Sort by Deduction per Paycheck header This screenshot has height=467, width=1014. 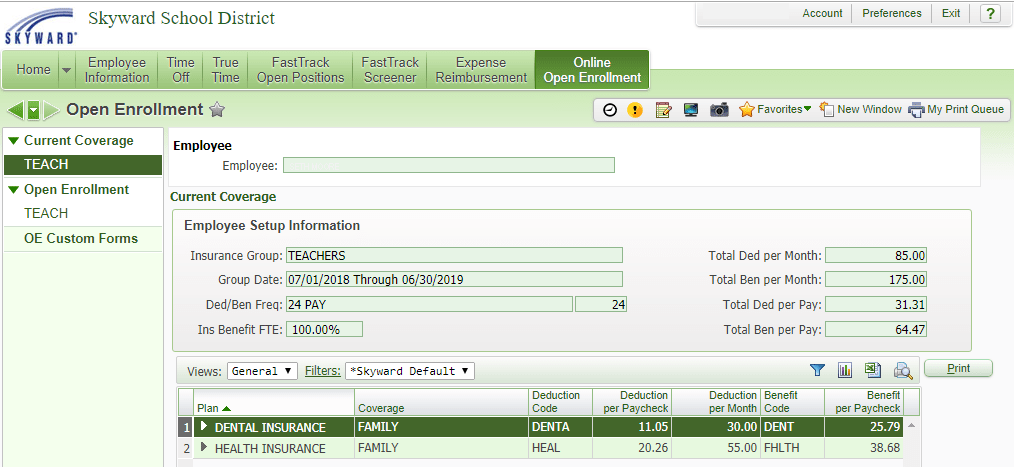click(631, 402)
